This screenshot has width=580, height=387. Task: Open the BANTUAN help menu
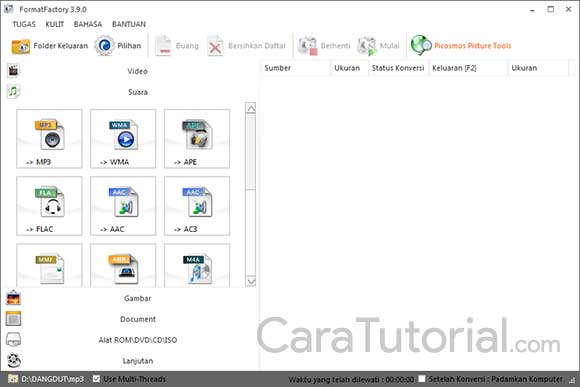pos(129,24)
